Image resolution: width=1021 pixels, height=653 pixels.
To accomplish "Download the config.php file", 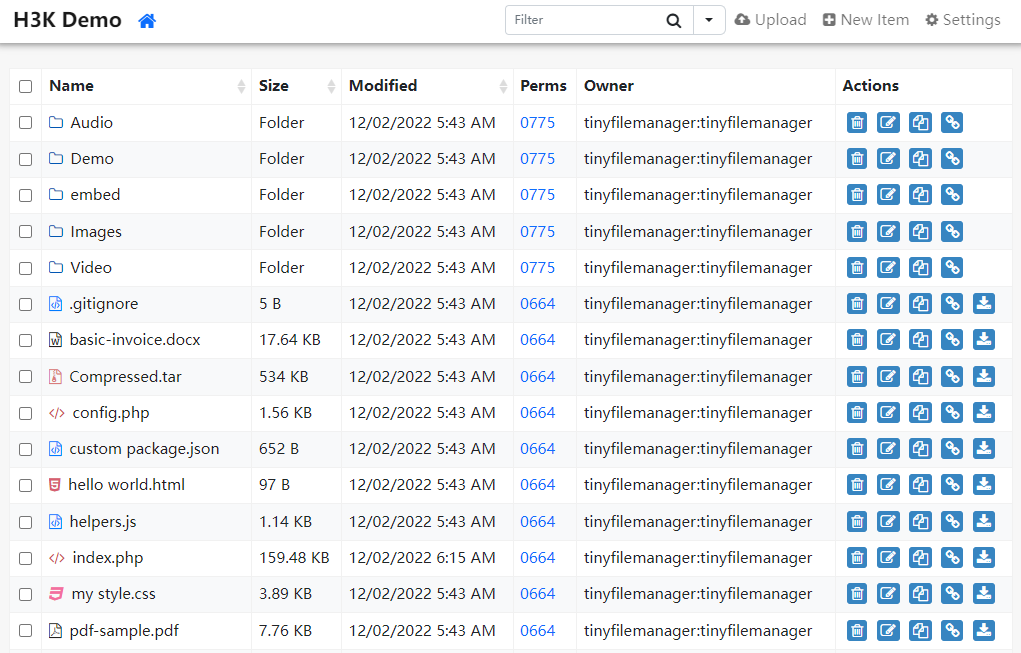I will point(984,413).
